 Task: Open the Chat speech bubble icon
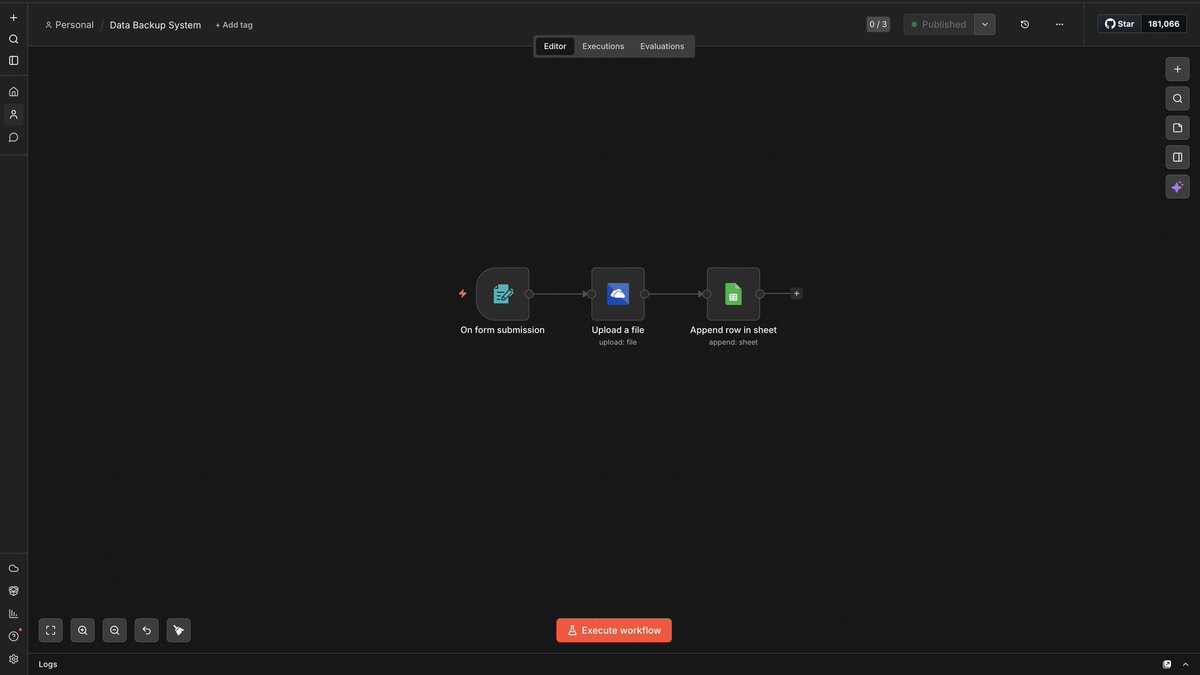click(x=13, y=137)
